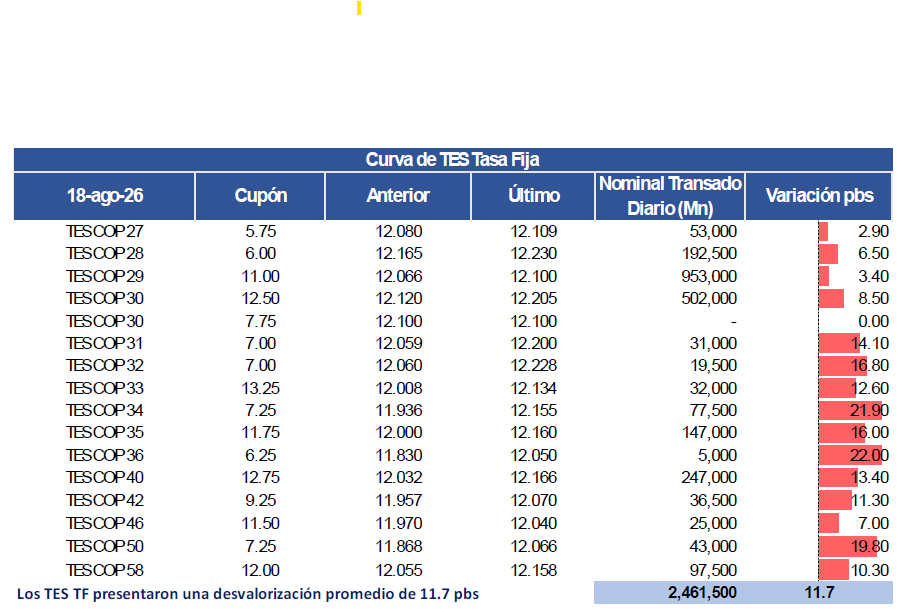
Task: Select the 18-ago-26 date header cell
Action: (x=104, y=196)
